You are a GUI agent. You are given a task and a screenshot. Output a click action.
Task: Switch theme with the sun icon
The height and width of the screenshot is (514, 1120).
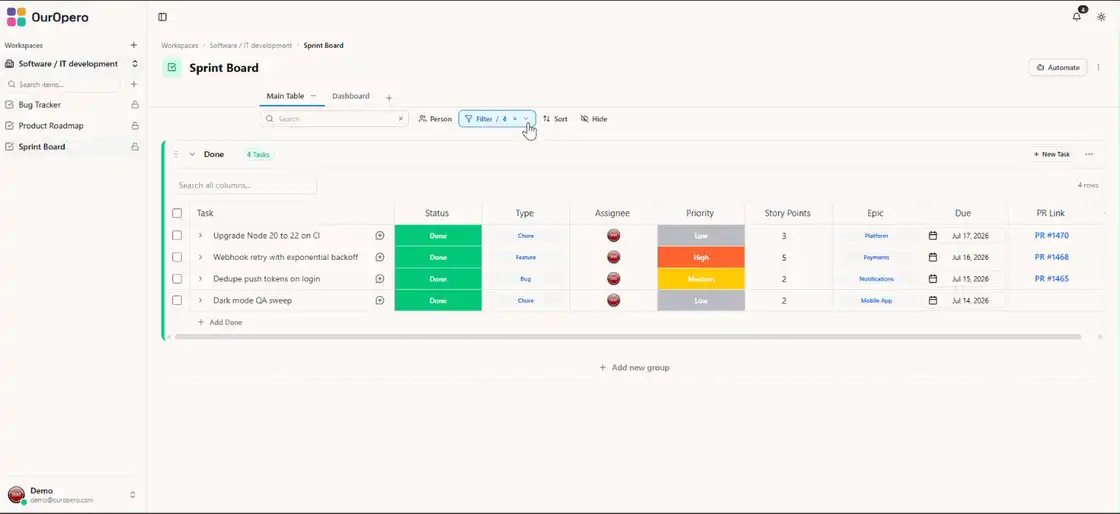(1101, 17)
